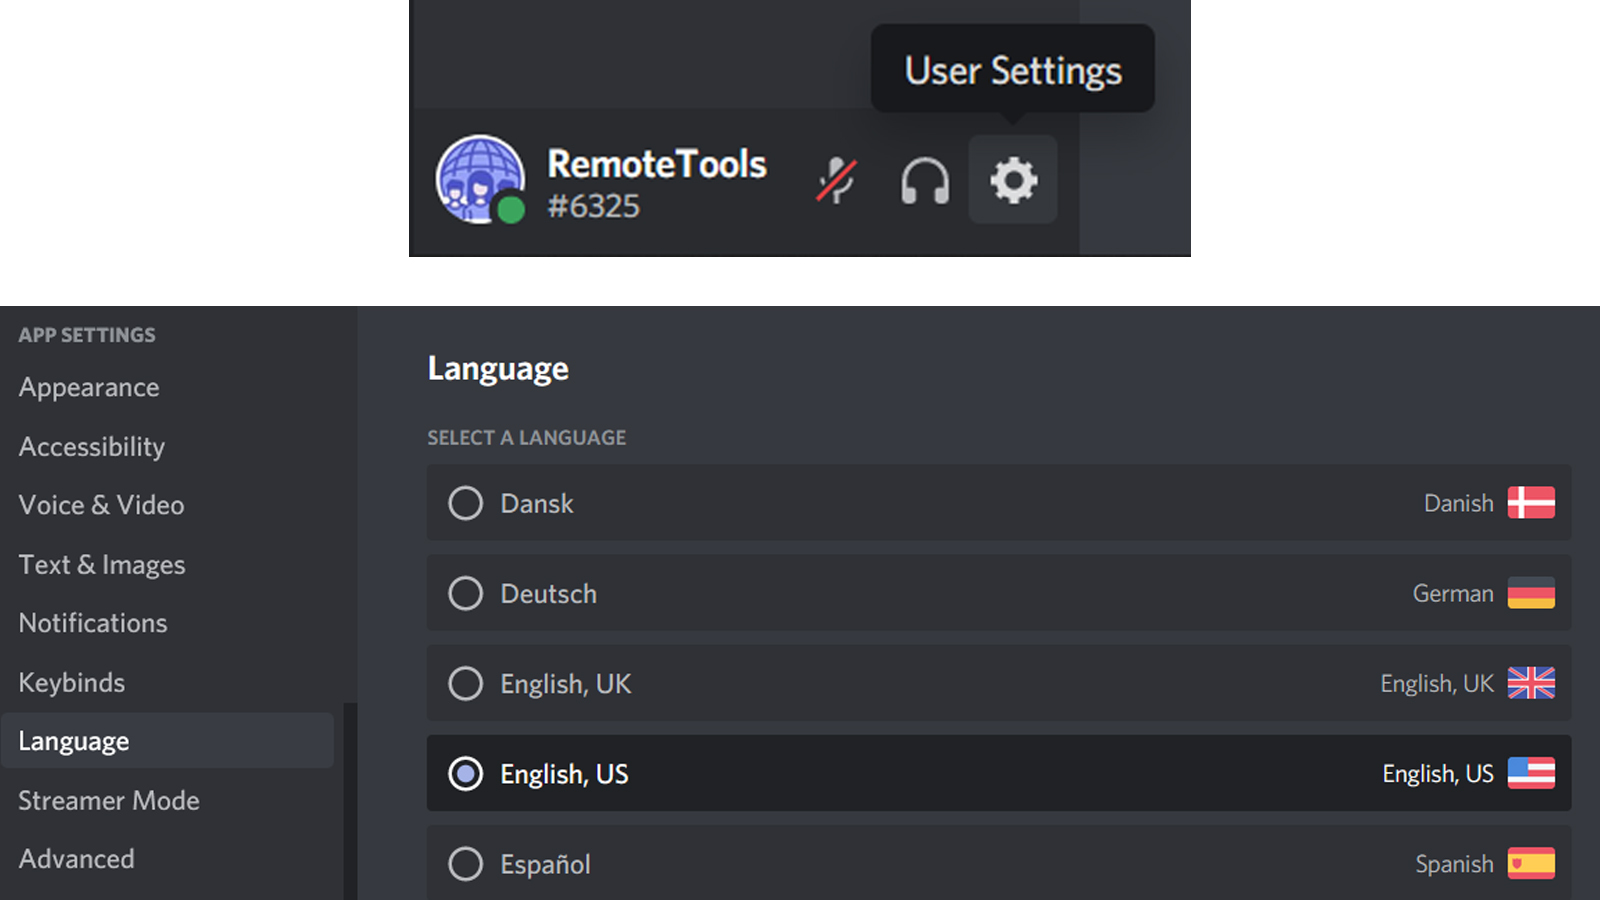Click the 'Spanish' label text
This screenshot has height=900, width=1600.
click(x=1454, y=864)
